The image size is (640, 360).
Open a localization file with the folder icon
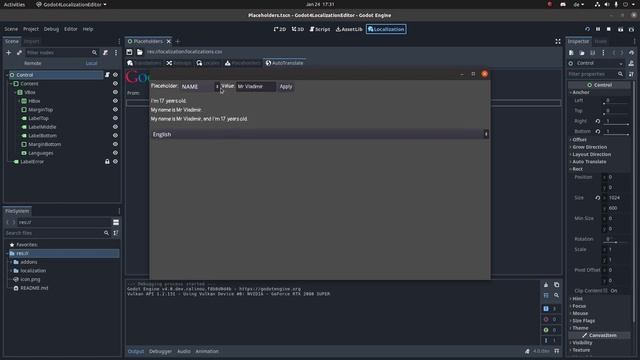[x=140, y=52]
